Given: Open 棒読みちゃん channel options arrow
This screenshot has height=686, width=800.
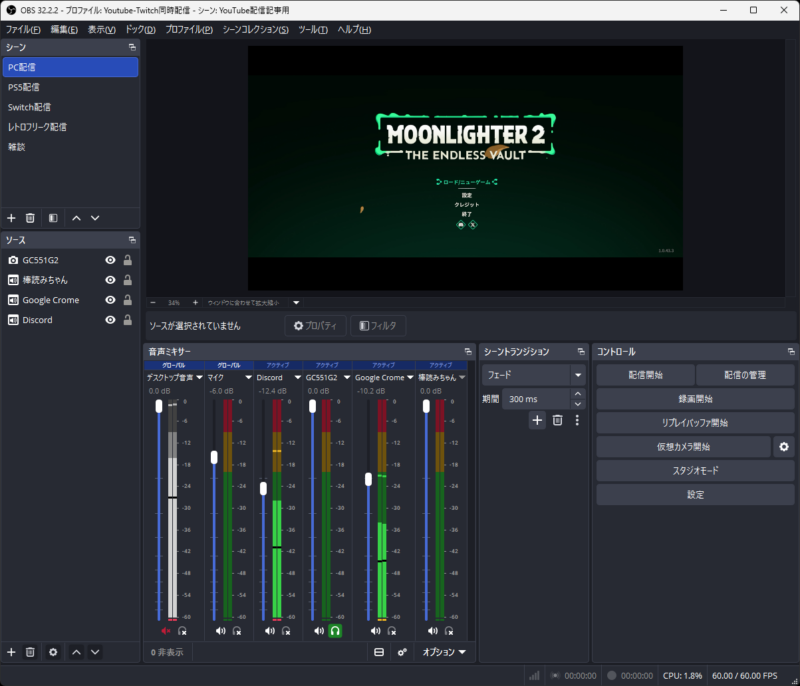Looking at the screenshot, I should [462, 377].
